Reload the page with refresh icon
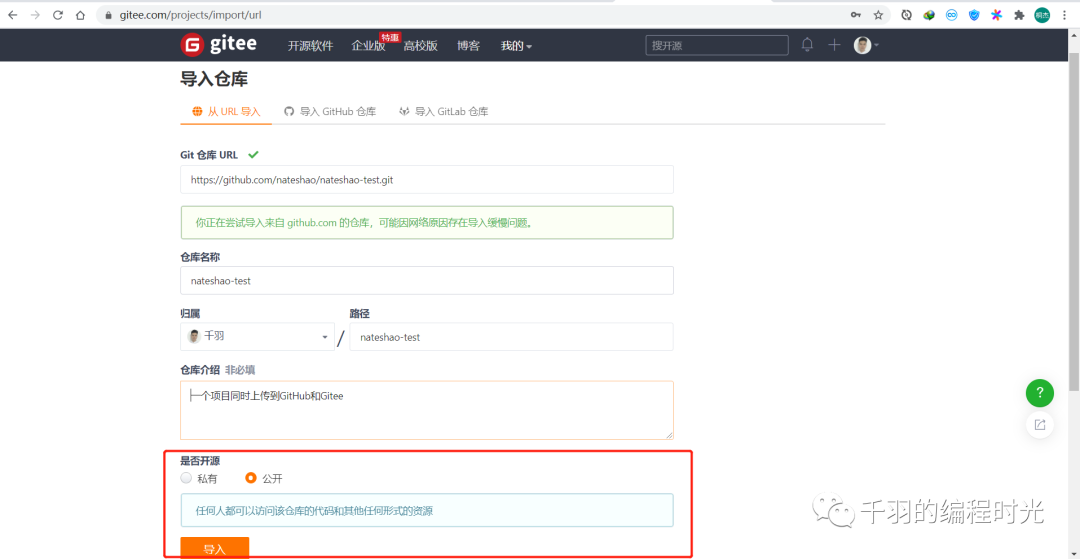Screen dimensions: 1080x559 click(x=58, y=14)
